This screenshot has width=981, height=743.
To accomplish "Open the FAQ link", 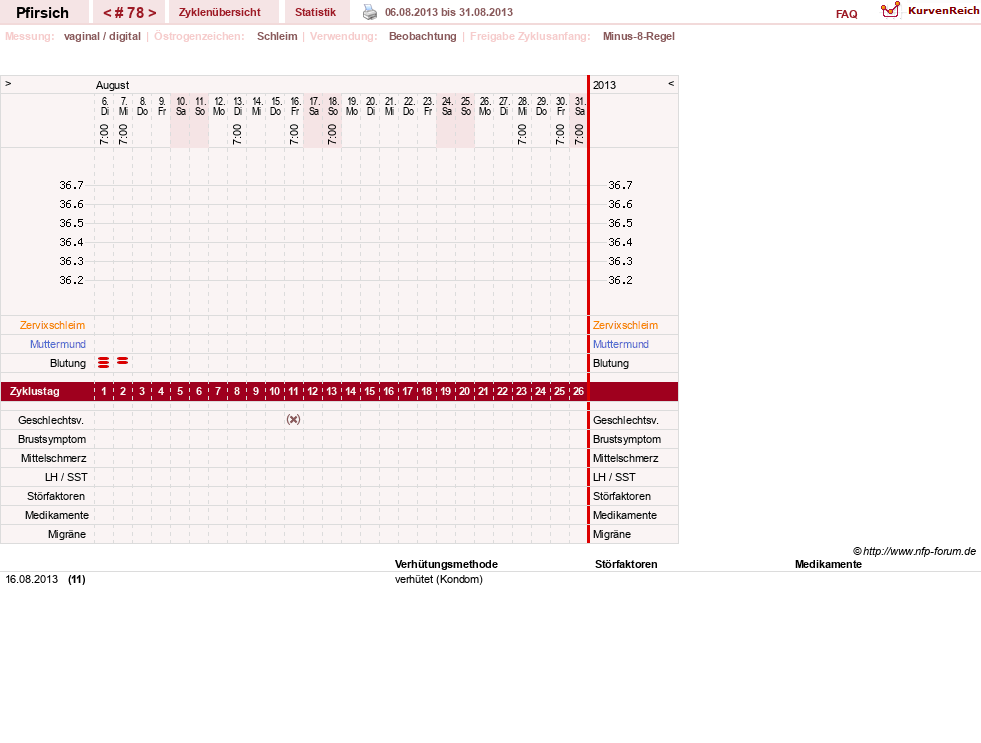I will (x=846, y=14).
